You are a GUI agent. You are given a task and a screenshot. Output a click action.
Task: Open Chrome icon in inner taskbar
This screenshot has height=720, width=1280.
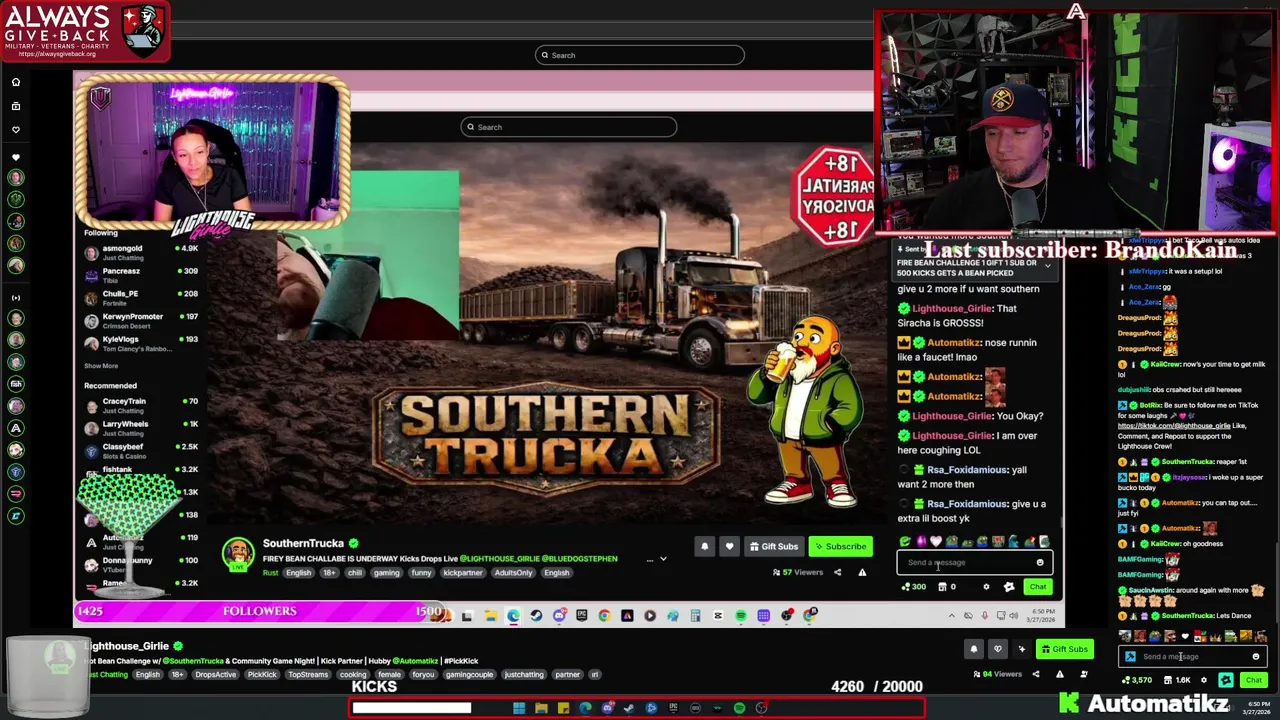pyautogui.click(x=605, y=615)
